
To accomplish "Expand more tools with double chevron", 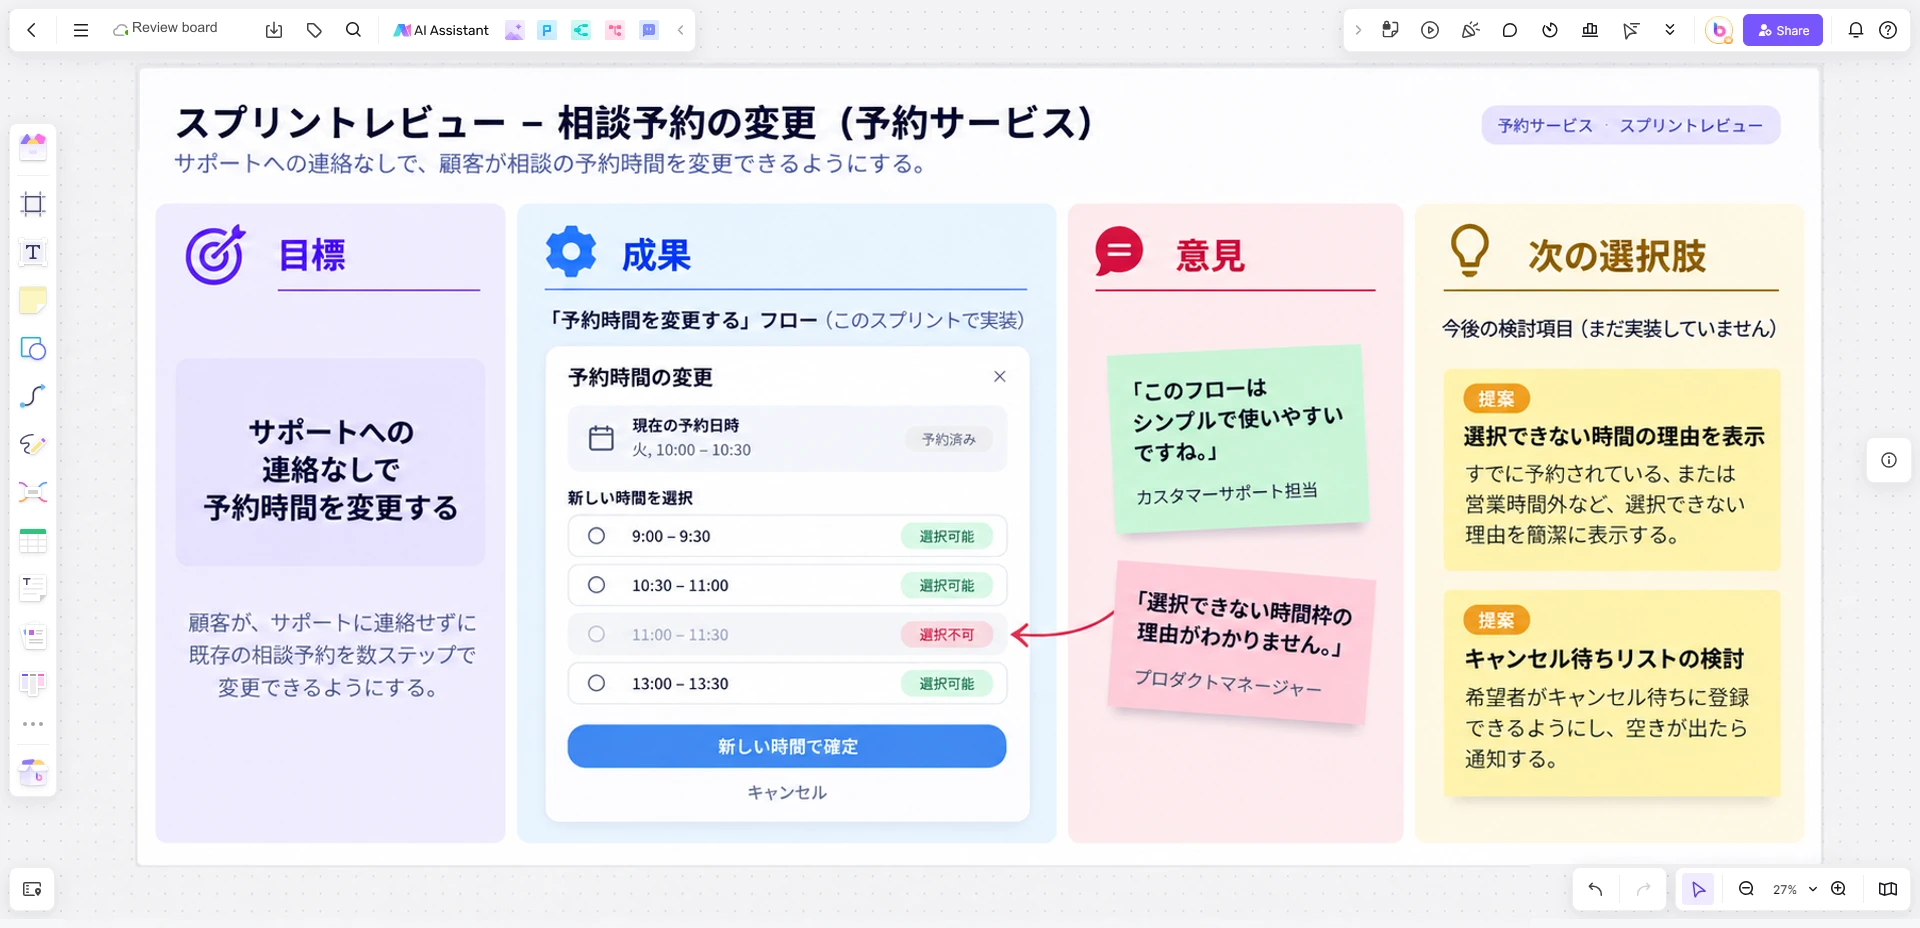I will coord(1670,30).
